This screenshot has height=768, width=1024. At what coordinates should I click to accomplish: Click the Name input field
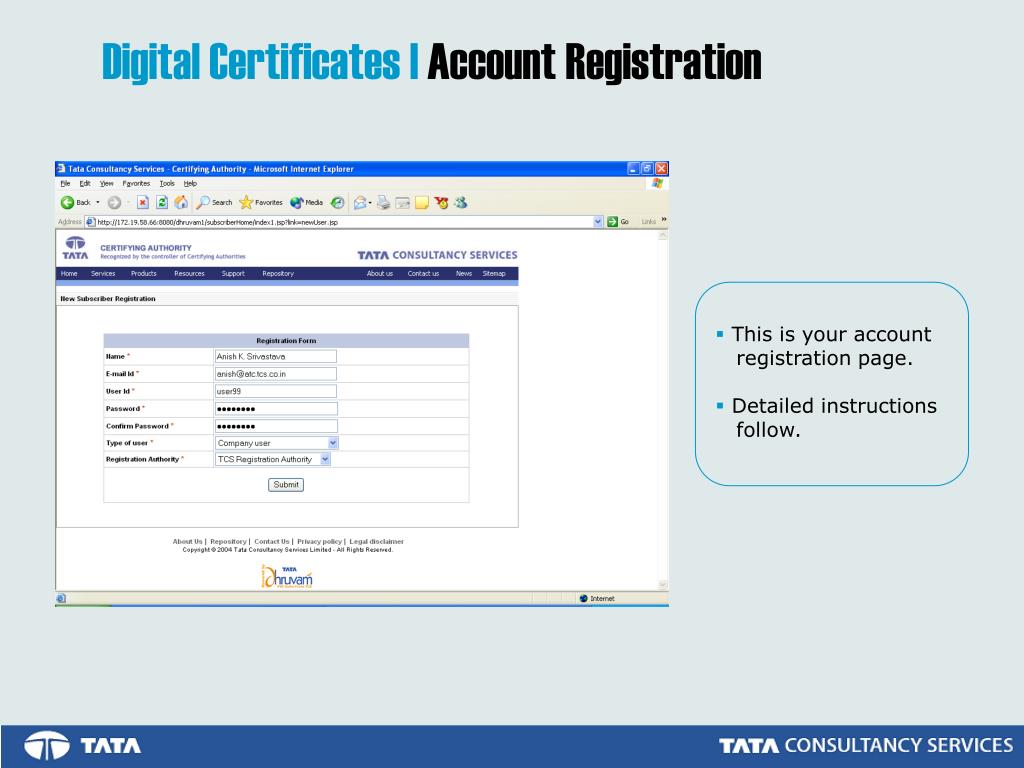point(276,357)
